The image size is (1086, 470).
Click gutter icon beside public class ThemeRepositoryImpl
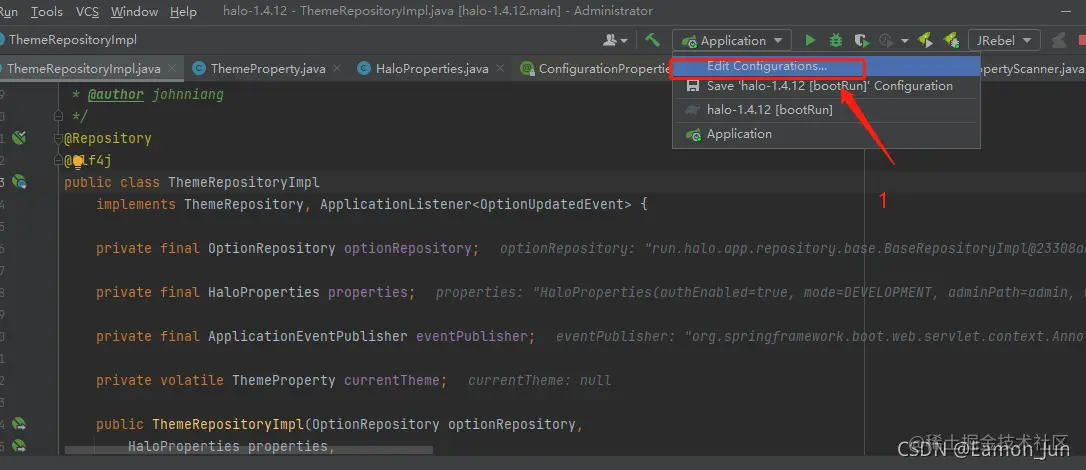(19, 182)
